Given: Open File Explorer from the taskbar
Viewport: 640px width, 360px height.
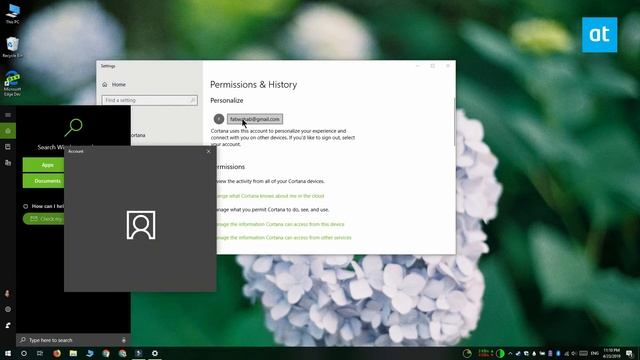Looking at the screenshot, I should coord(73,353).
